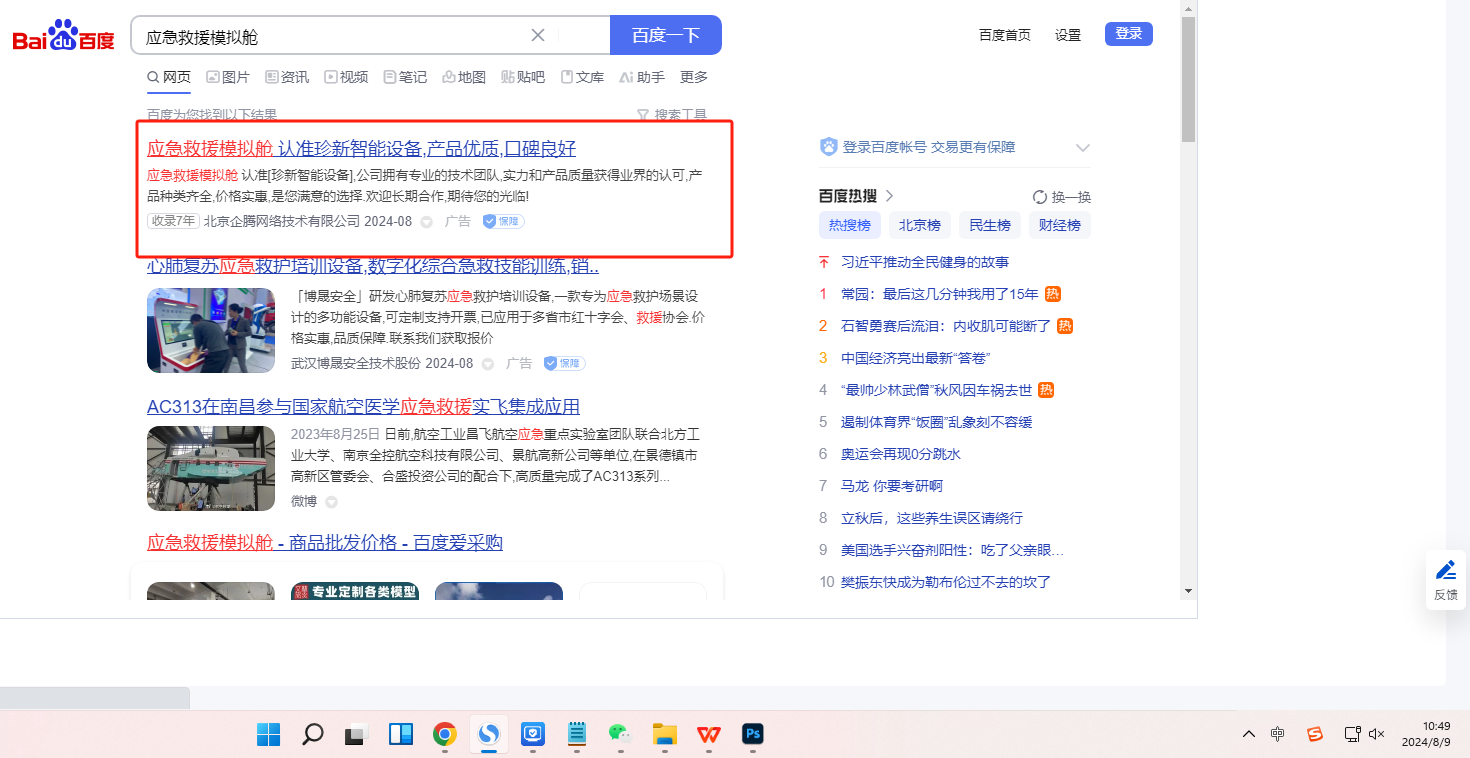Open the Windows Start menu
This screenshot has width=1470, height=758.
[268, 735]
